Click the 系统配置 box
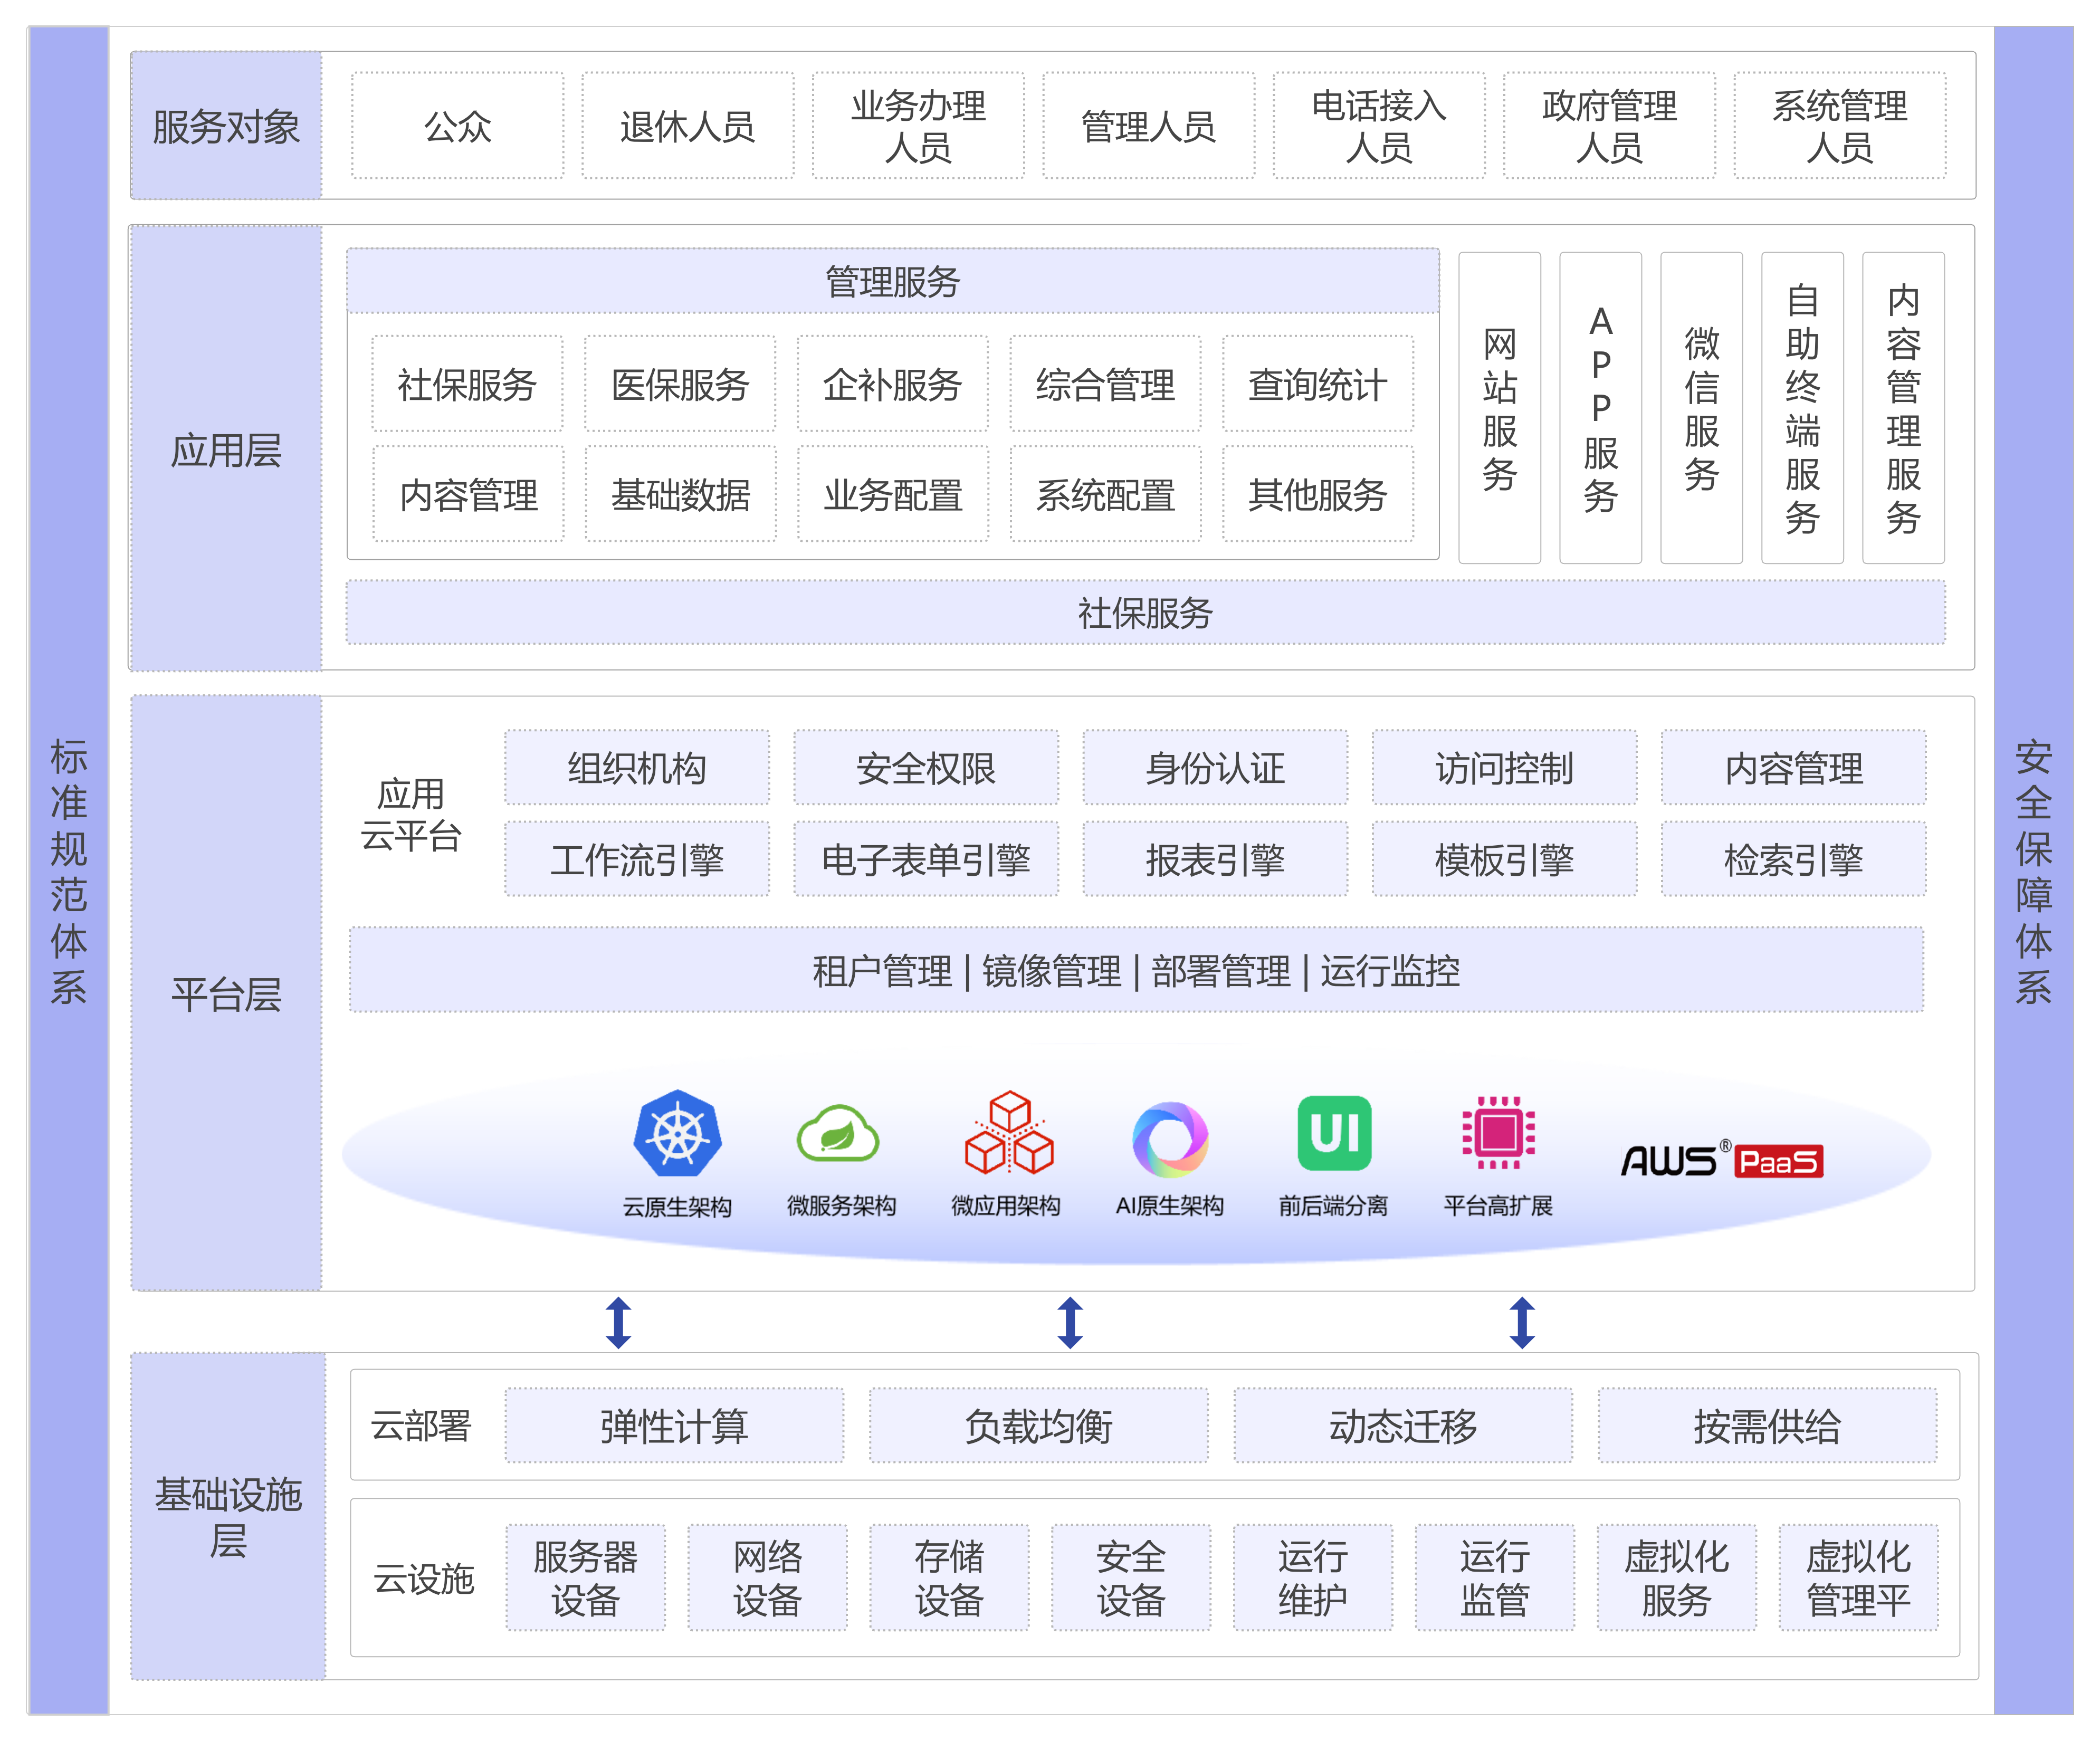 point(1106,494)
